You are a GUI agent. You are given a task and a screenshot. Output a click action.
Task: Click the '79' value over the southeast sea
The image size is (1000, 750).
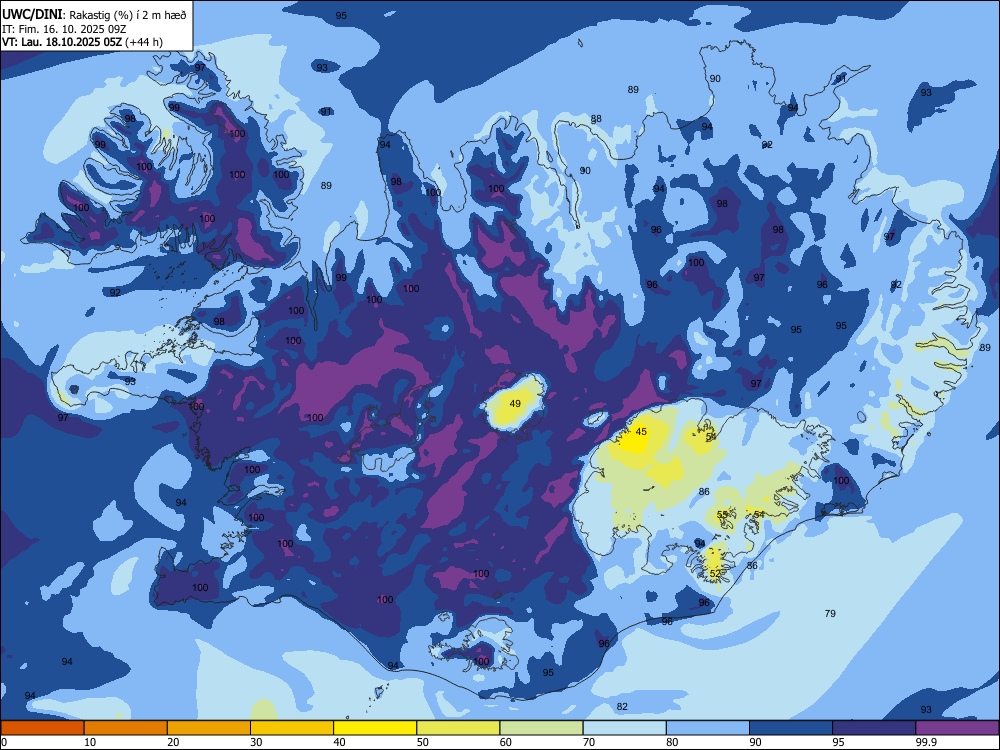click(x=830, y=614)
